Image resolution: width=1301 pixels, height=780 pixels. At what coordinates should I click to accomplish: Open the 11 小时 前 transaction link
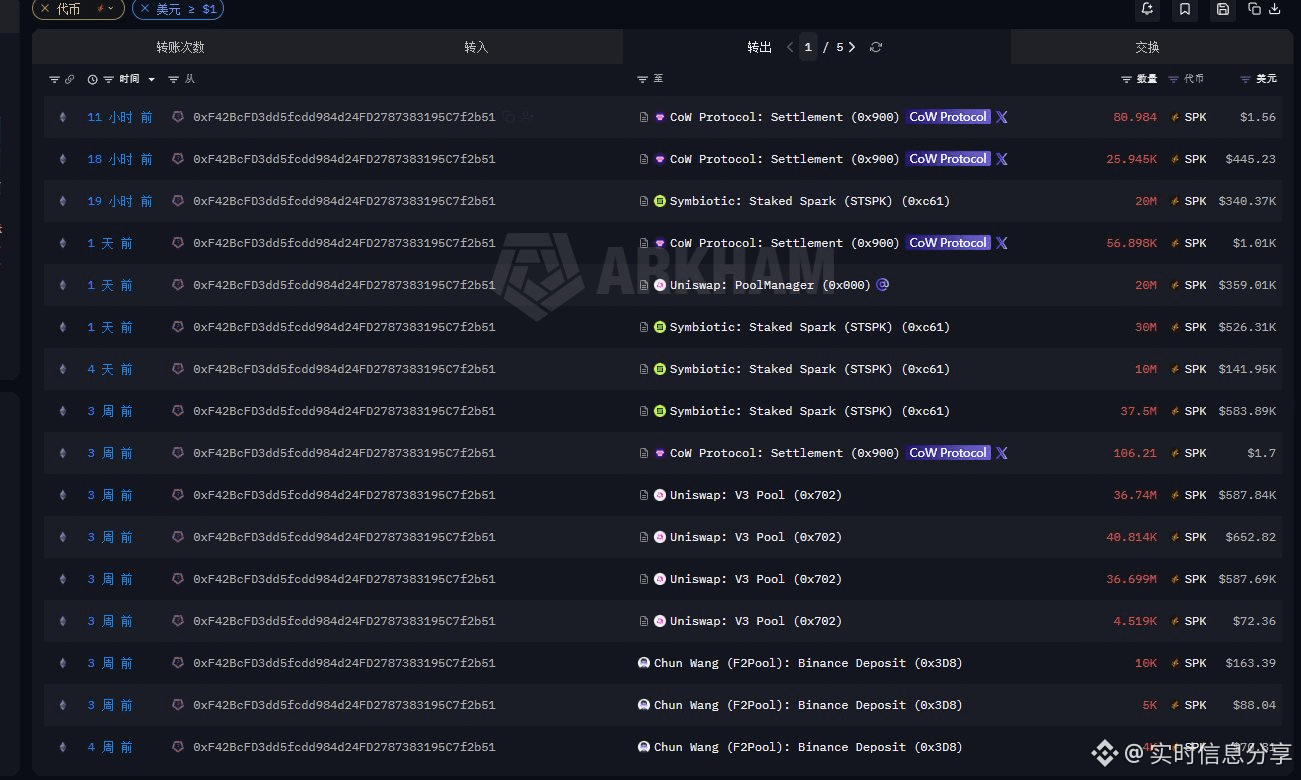(120, 117)
